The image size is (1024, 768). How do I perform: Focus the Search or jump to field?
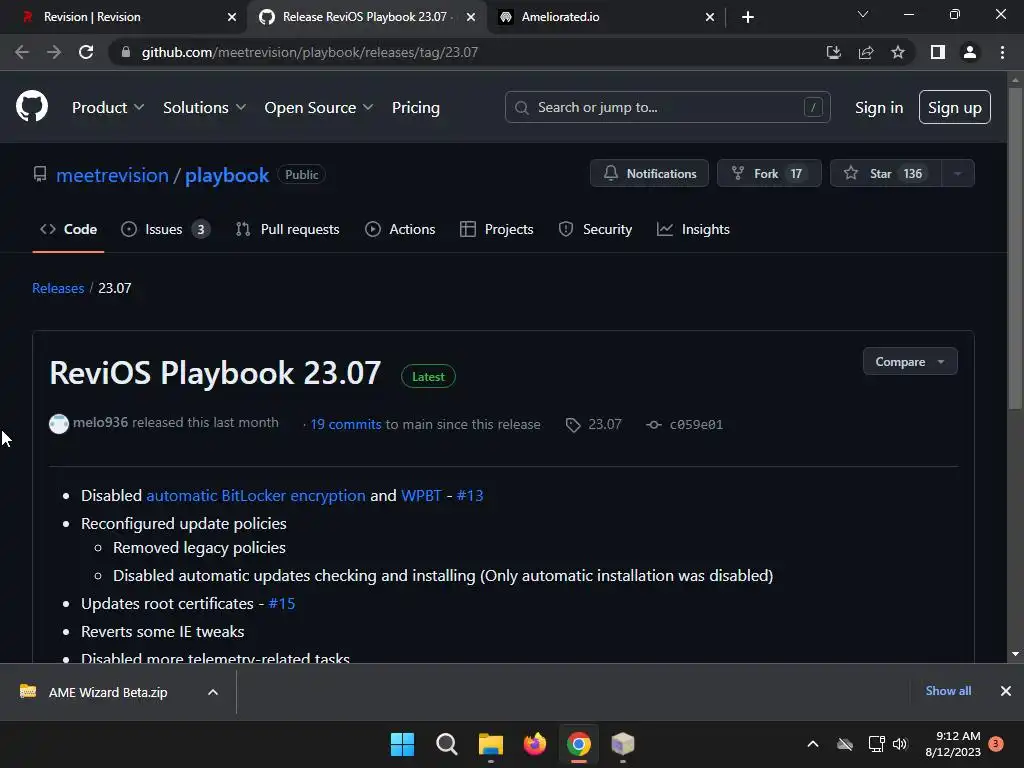667,107
